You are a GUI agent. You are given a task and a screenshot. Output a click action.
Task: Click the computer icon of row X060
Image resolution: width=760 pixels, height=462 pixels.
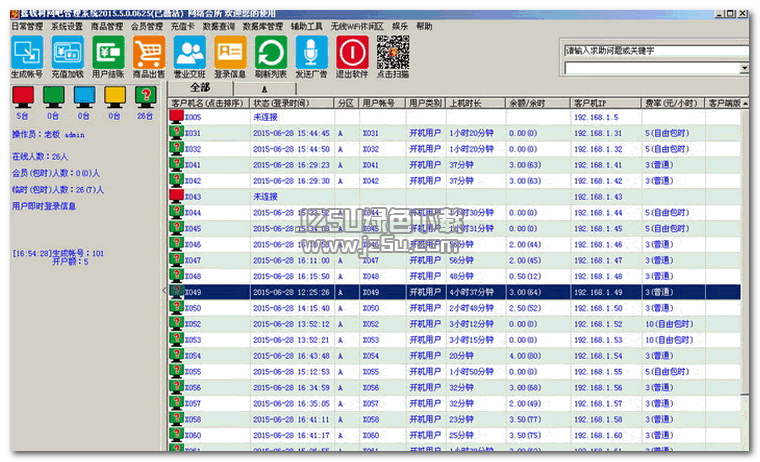176,434
